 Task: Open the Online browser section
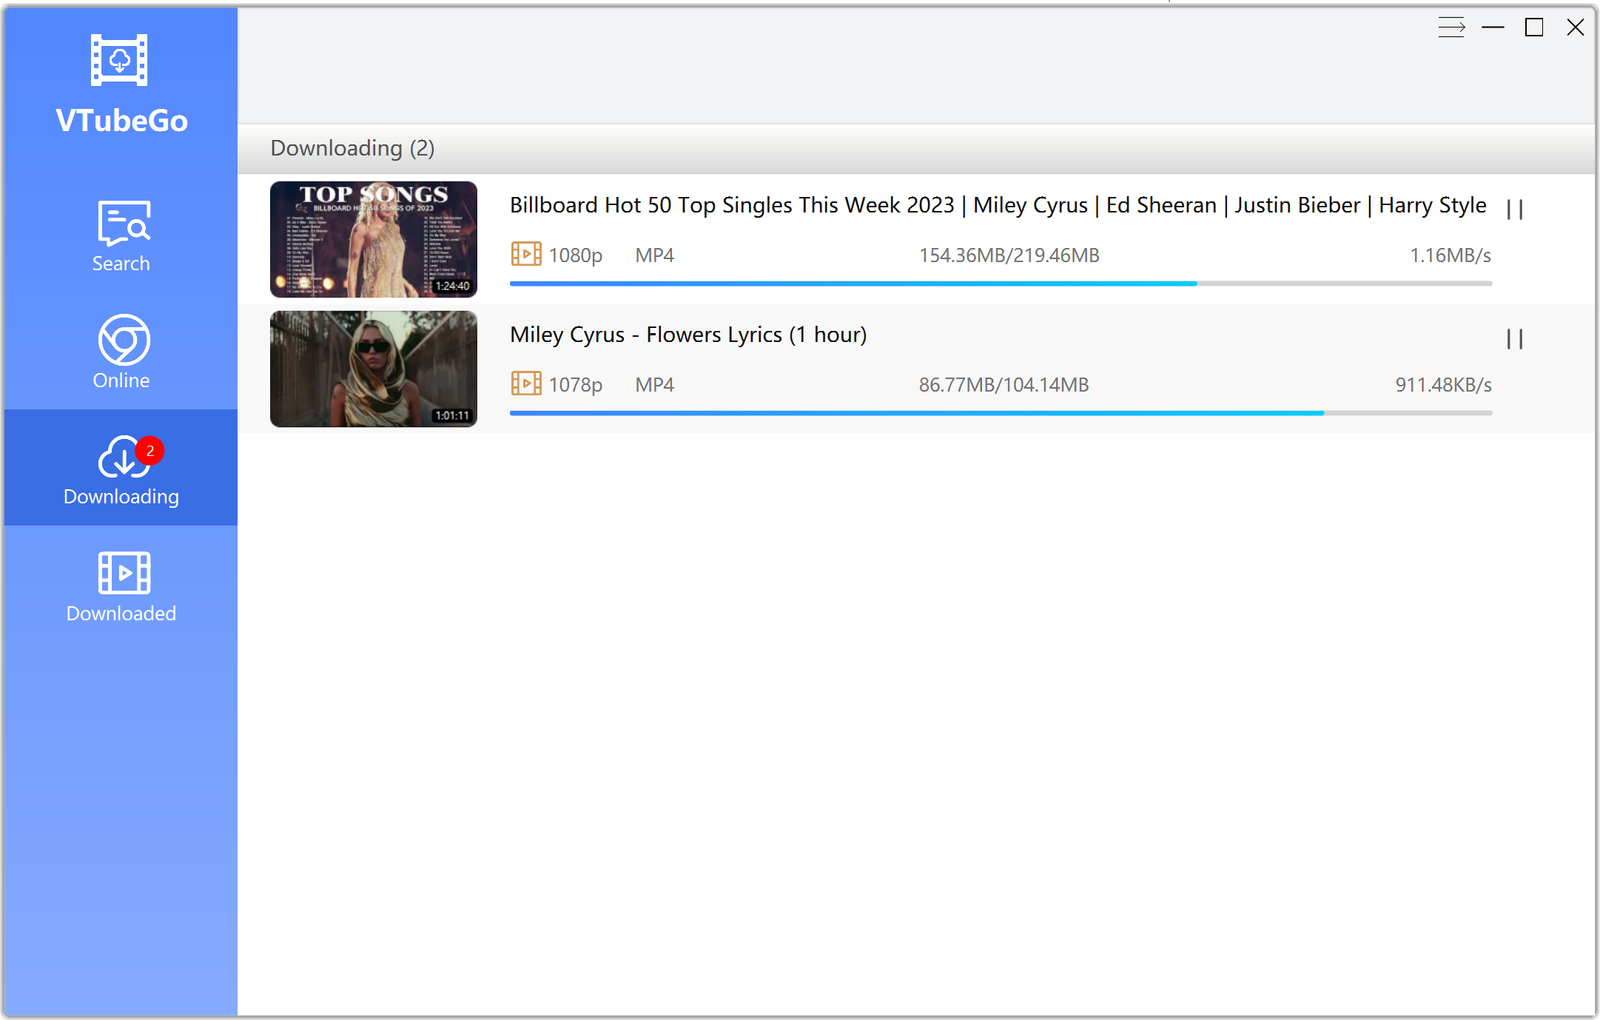(121, 352)
